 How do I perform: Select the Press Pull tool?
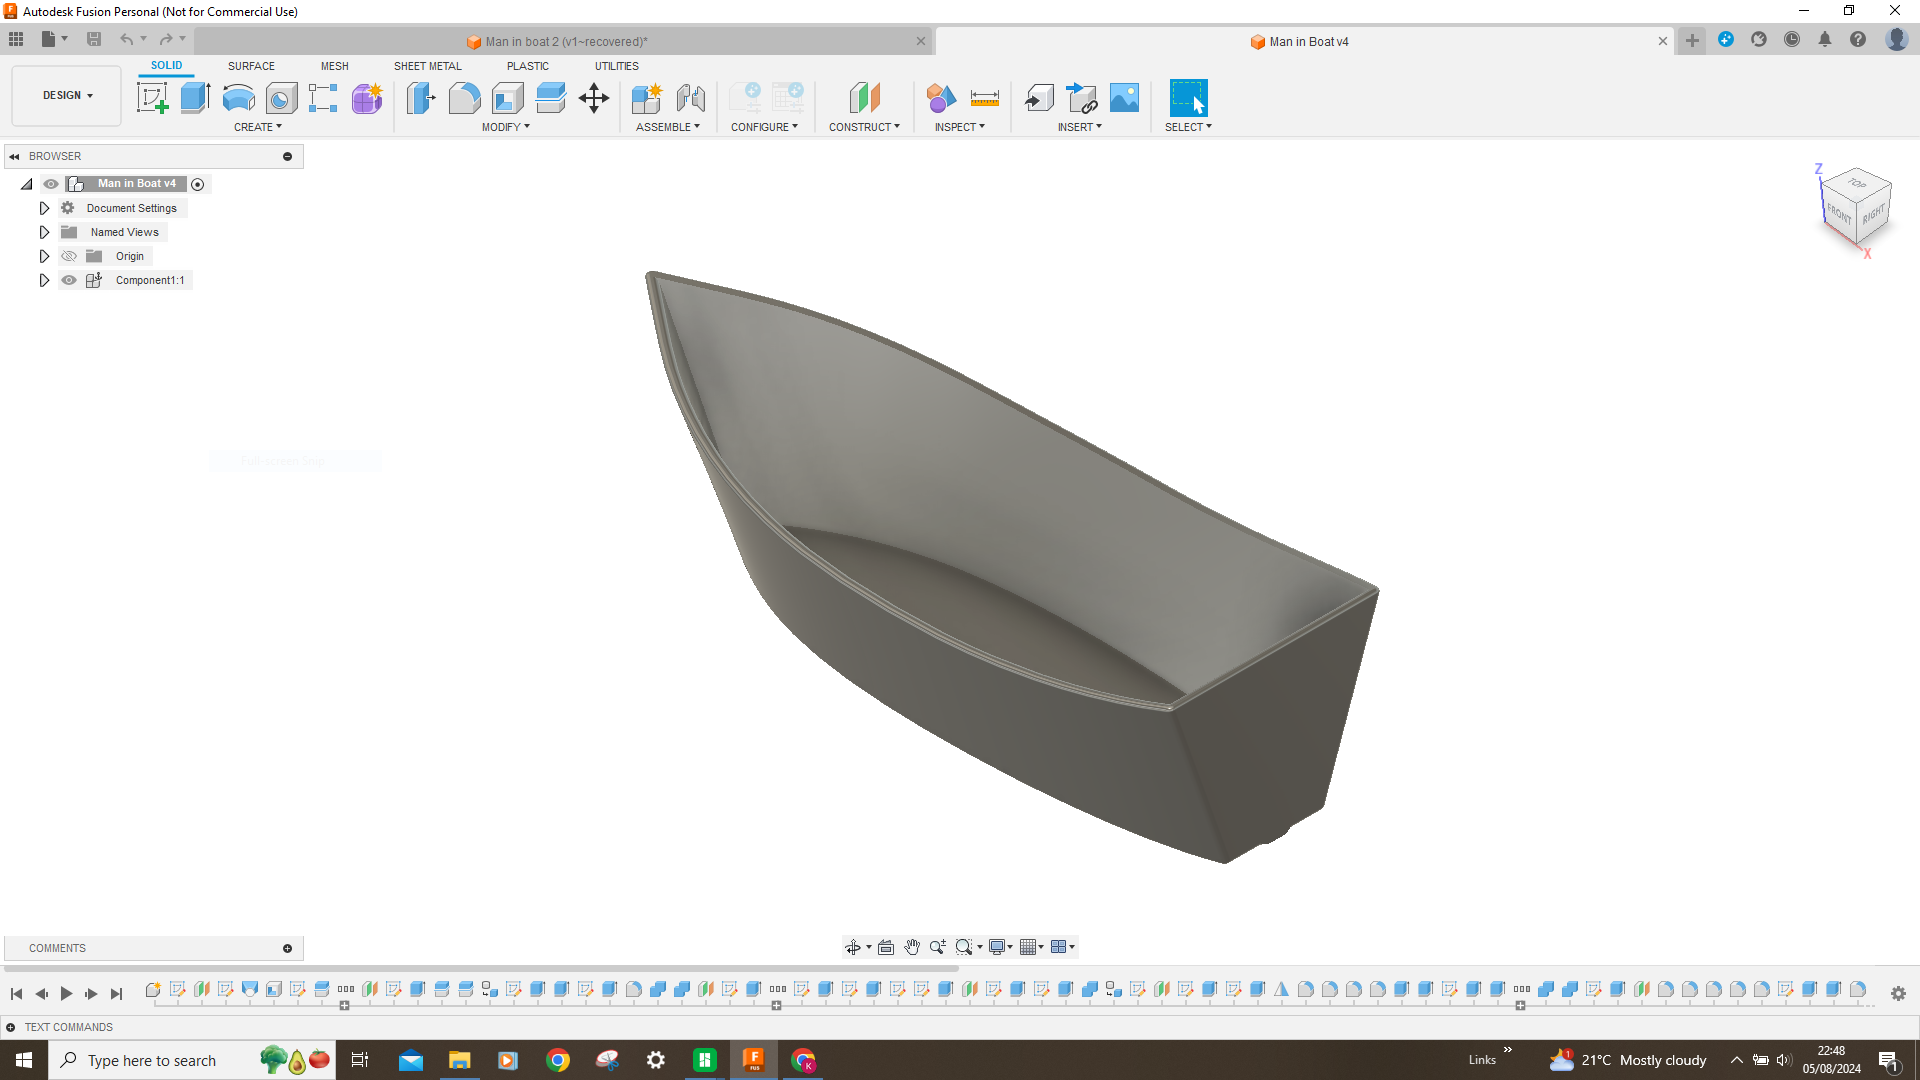pos(421,98)
